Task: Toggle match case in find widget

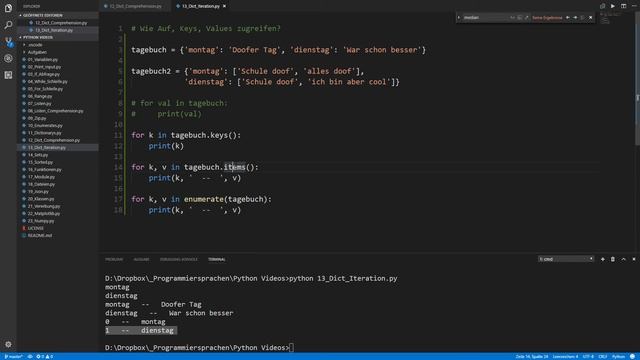Action: pyautogui.click(x=512, y=18)
